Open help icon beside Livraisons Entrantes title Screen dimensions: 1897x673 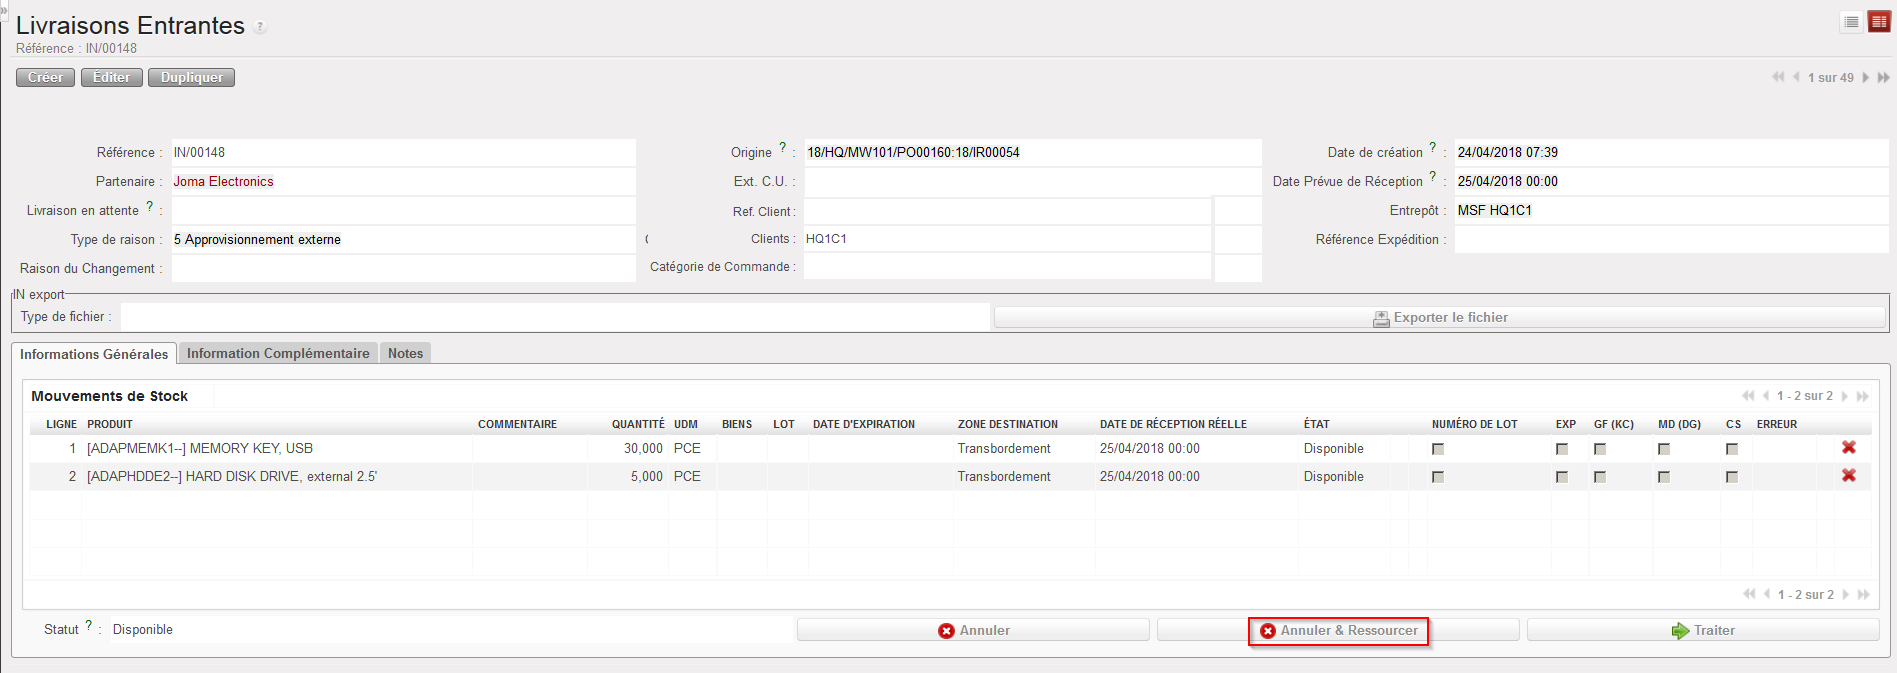coord(260,27)
